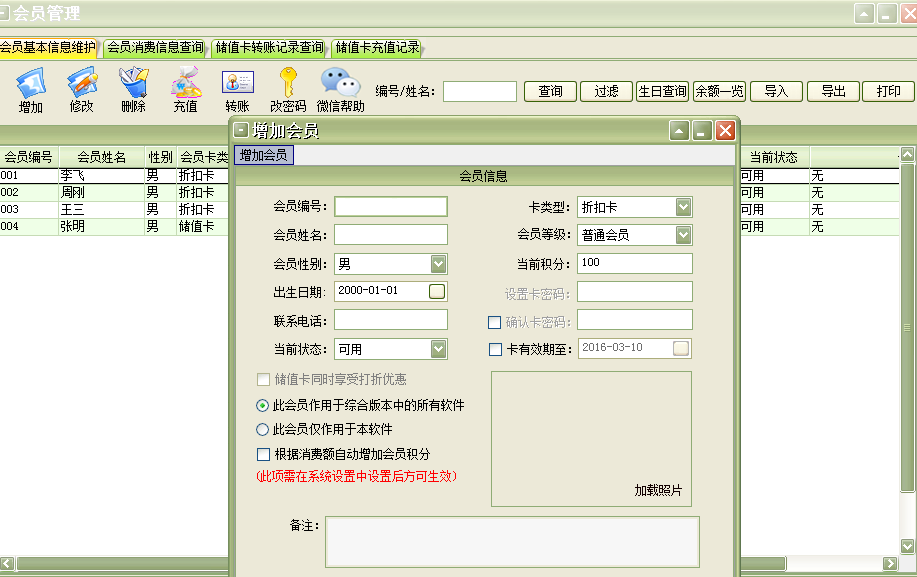
Task: Open the 出生日期 calendar picker button
Action: (x=437, y=291)
